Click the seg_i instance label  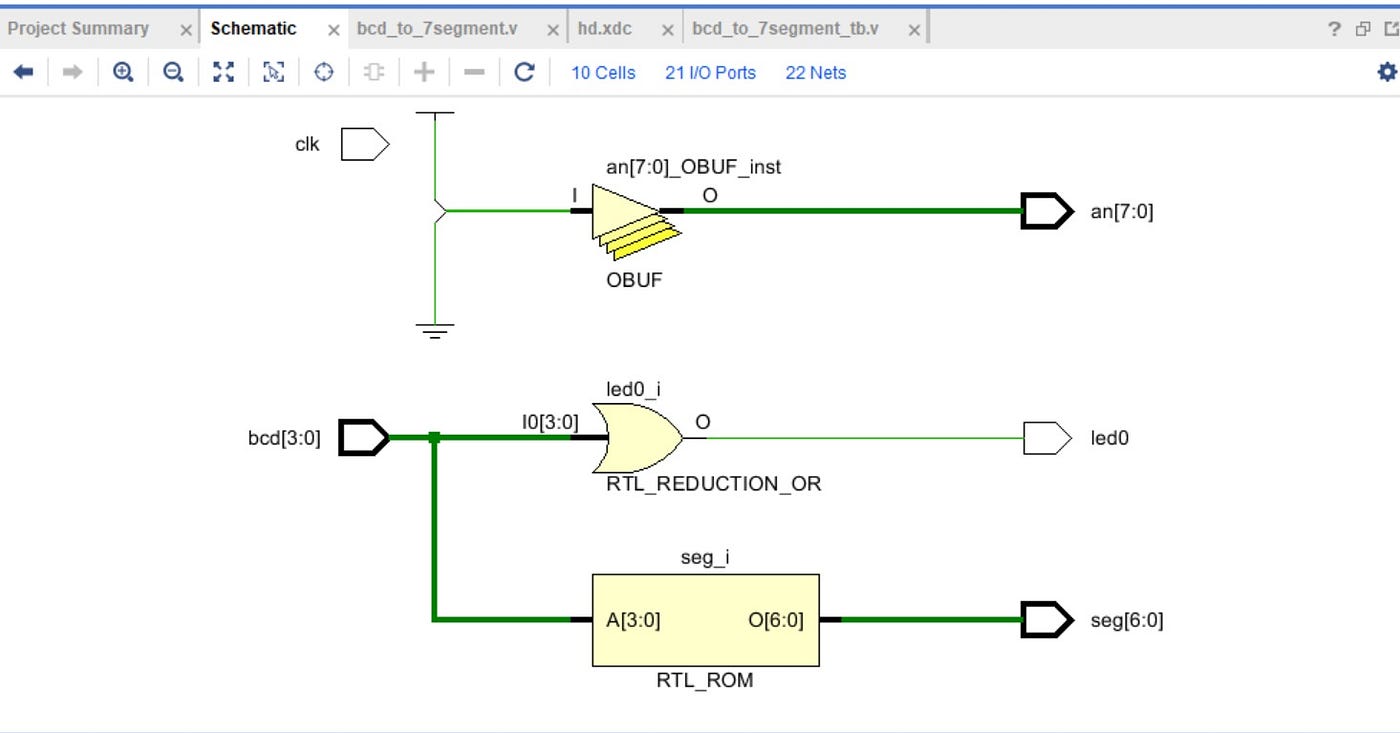tap(705, 558)
